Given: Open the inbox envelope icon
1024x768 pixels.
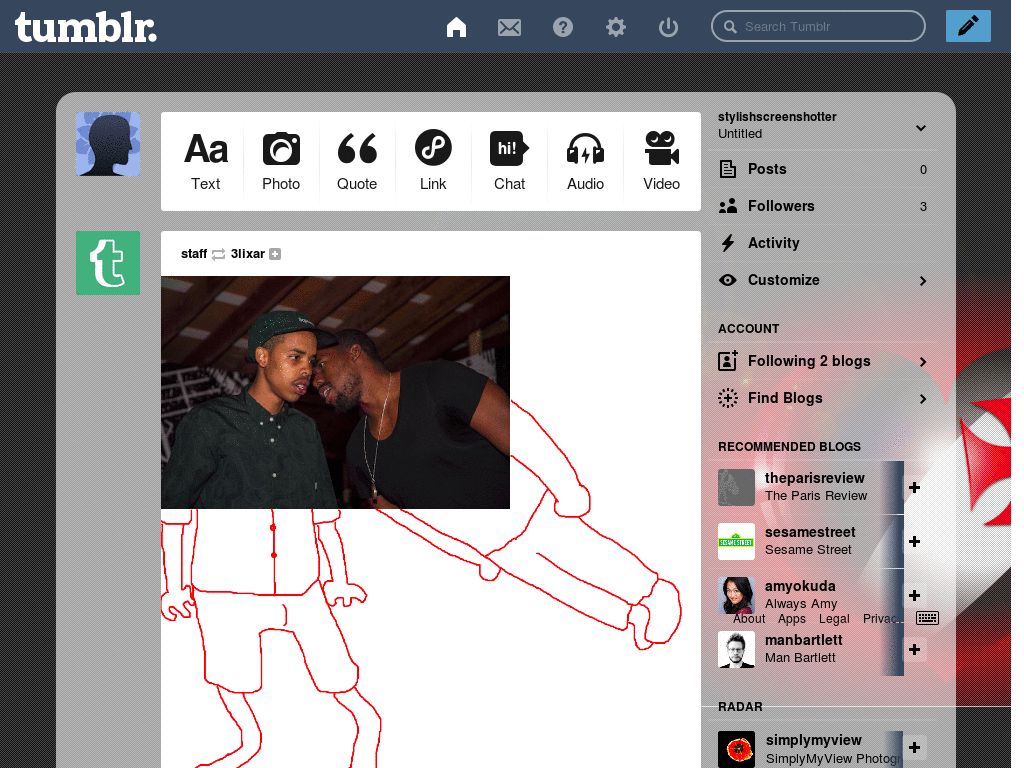Looking at the screenshot, I should pyautogui.click(x=509, y=27).
